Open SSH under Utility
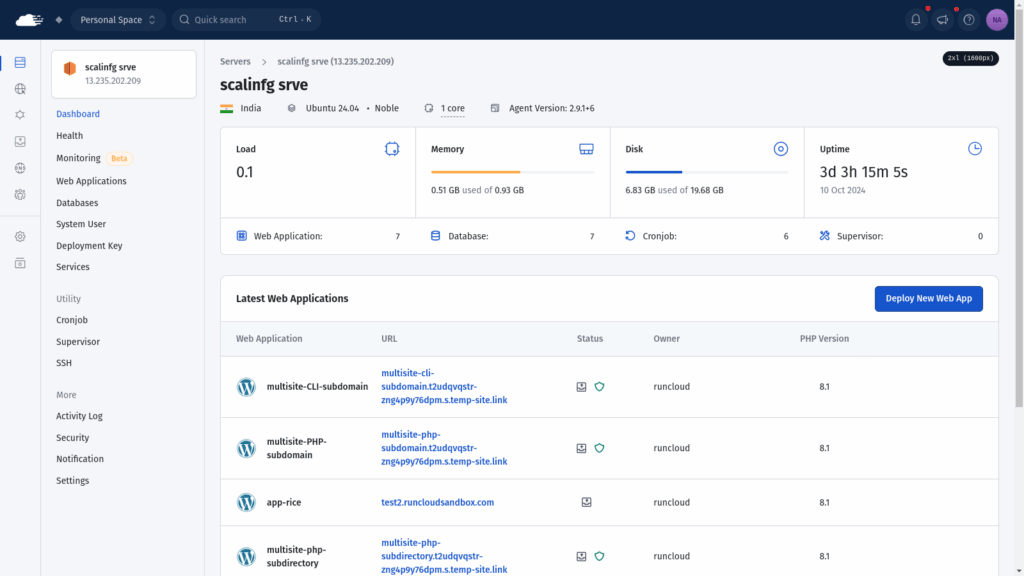The width and height of the screenshot is (1024, 576). pyautogui.click(x=64, y=363)
